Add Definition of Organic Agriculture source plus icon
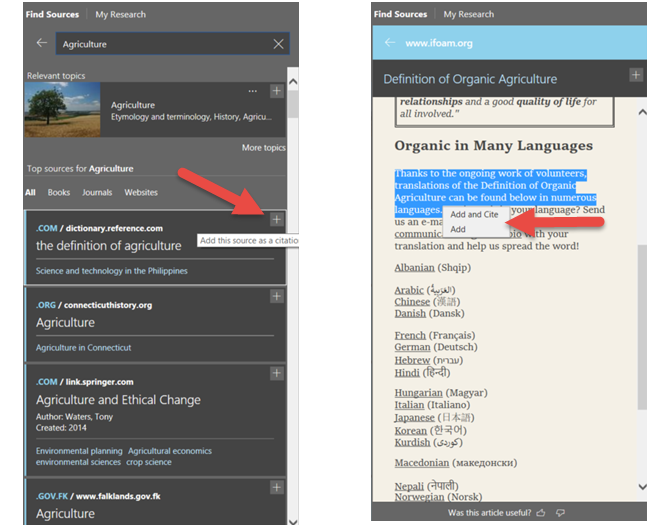The height and width of the screenshot is (525, 670). [x=636, y=75]
